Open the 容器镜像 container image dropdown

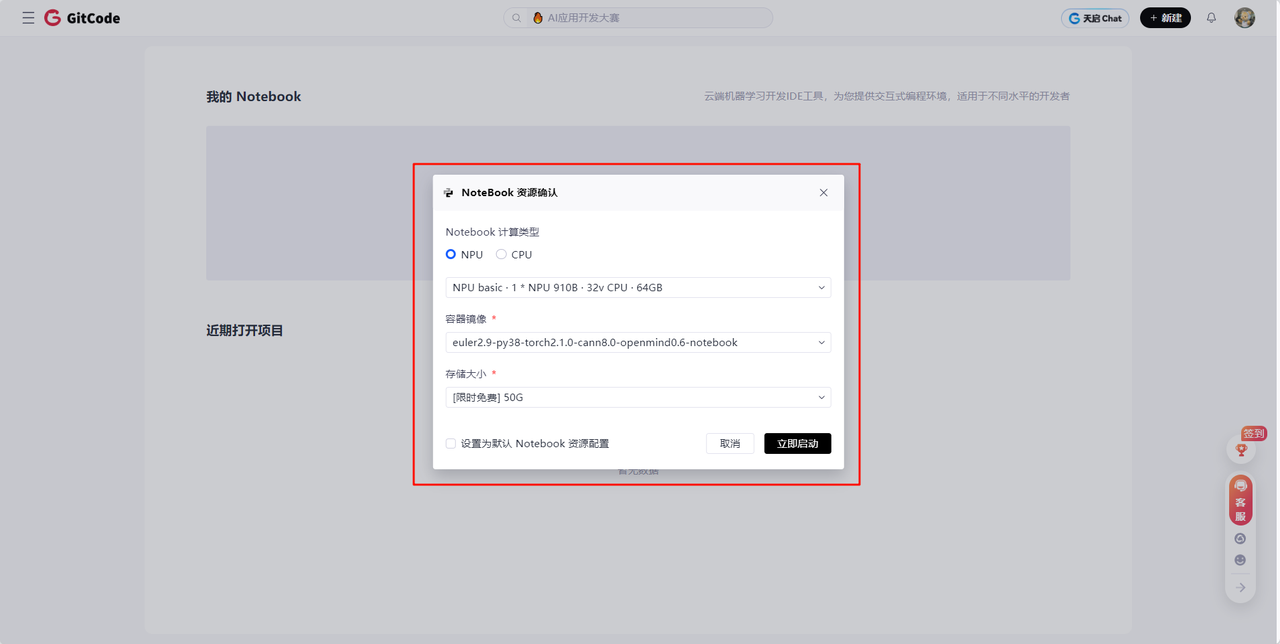tap(637, 343)
